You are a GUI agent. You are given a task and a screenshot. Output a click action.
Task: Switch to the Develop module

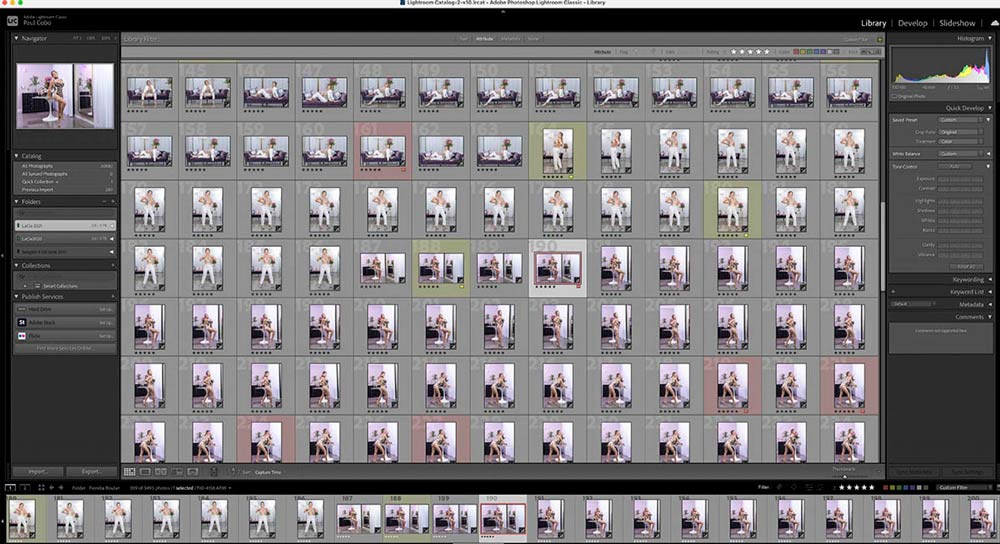pos(912,22)
